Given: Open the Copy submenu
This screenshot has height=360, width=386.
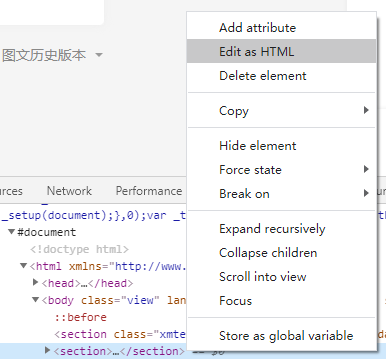Looking at the screenshot, I should point(282,110).
